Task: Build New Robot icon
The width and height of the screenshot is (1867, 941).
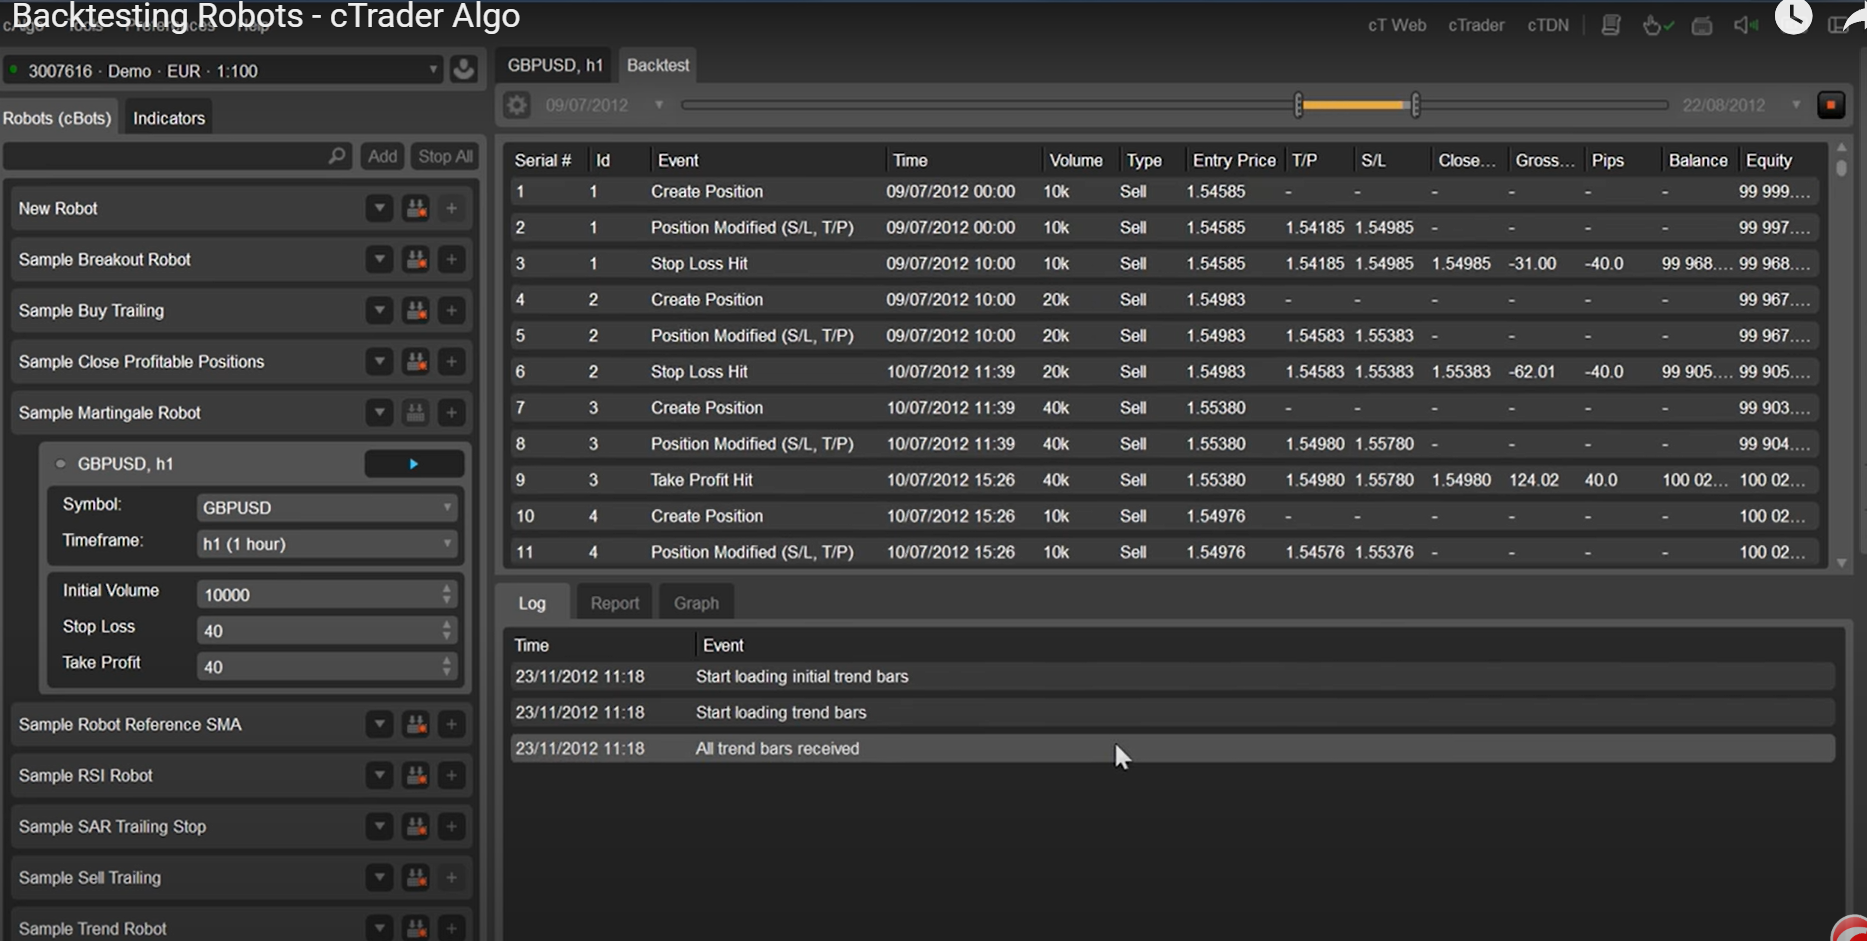Action: 416,208
